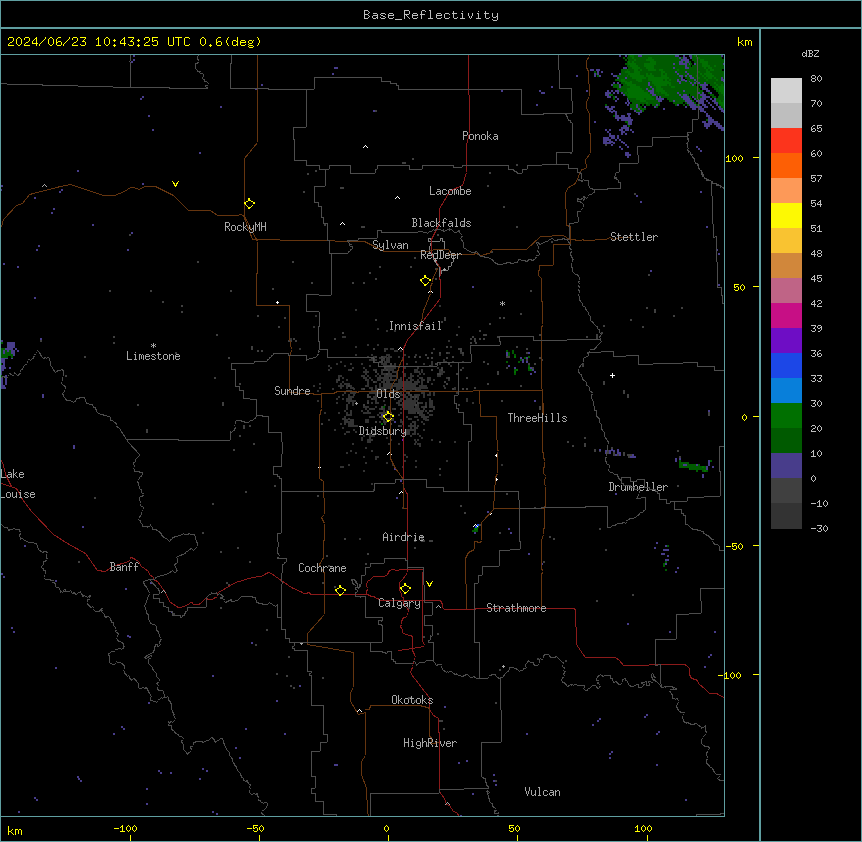Click the Airdrie label
The image size is (862, 842).
click(x=404, y=537)
